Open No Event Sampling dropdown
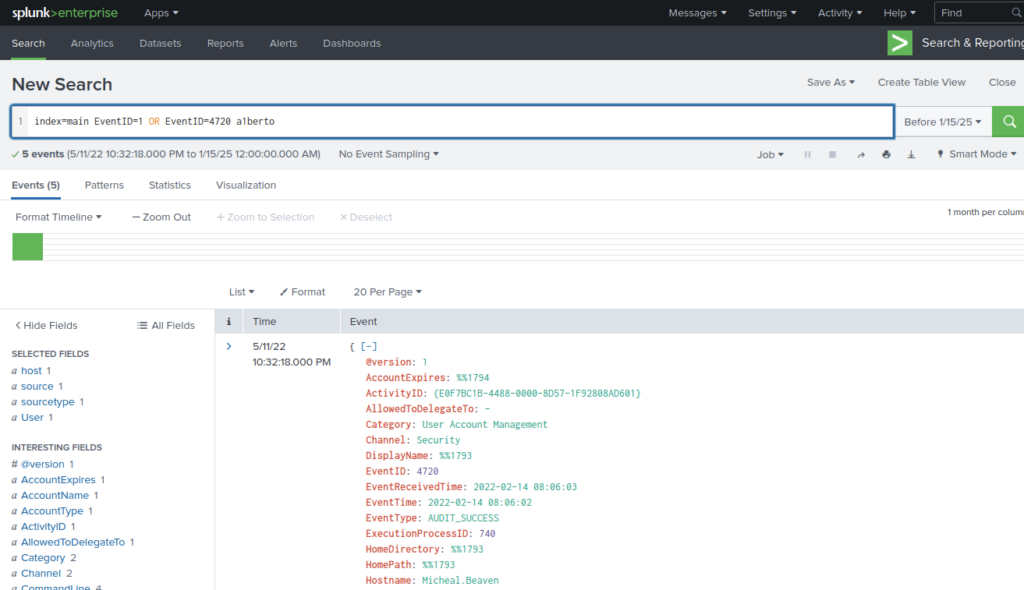Image resolution: width=1024 pixels, height=590 pixels. (x=389, y=154)
